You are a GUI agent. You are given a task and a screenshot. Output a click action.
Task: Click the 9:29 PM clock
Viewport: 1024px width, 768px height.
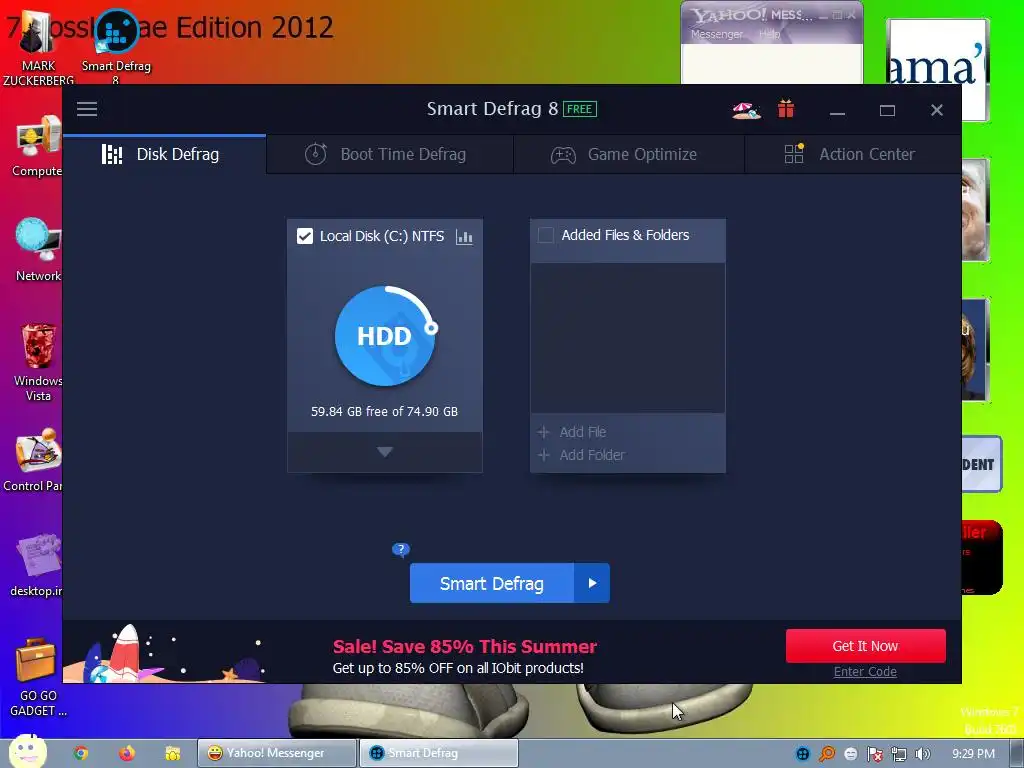[x=973, y=754]
